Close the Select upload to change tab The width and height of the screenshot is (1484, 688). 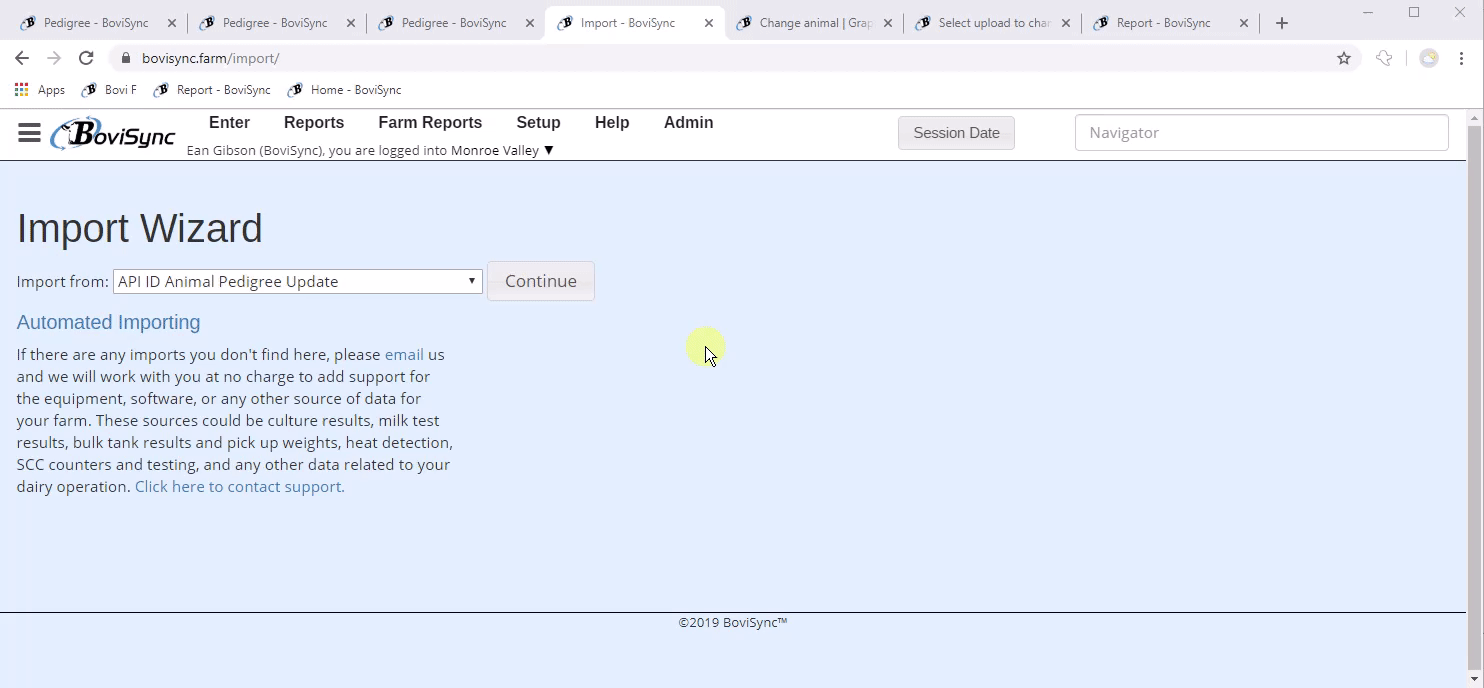tap(1066, 23)
